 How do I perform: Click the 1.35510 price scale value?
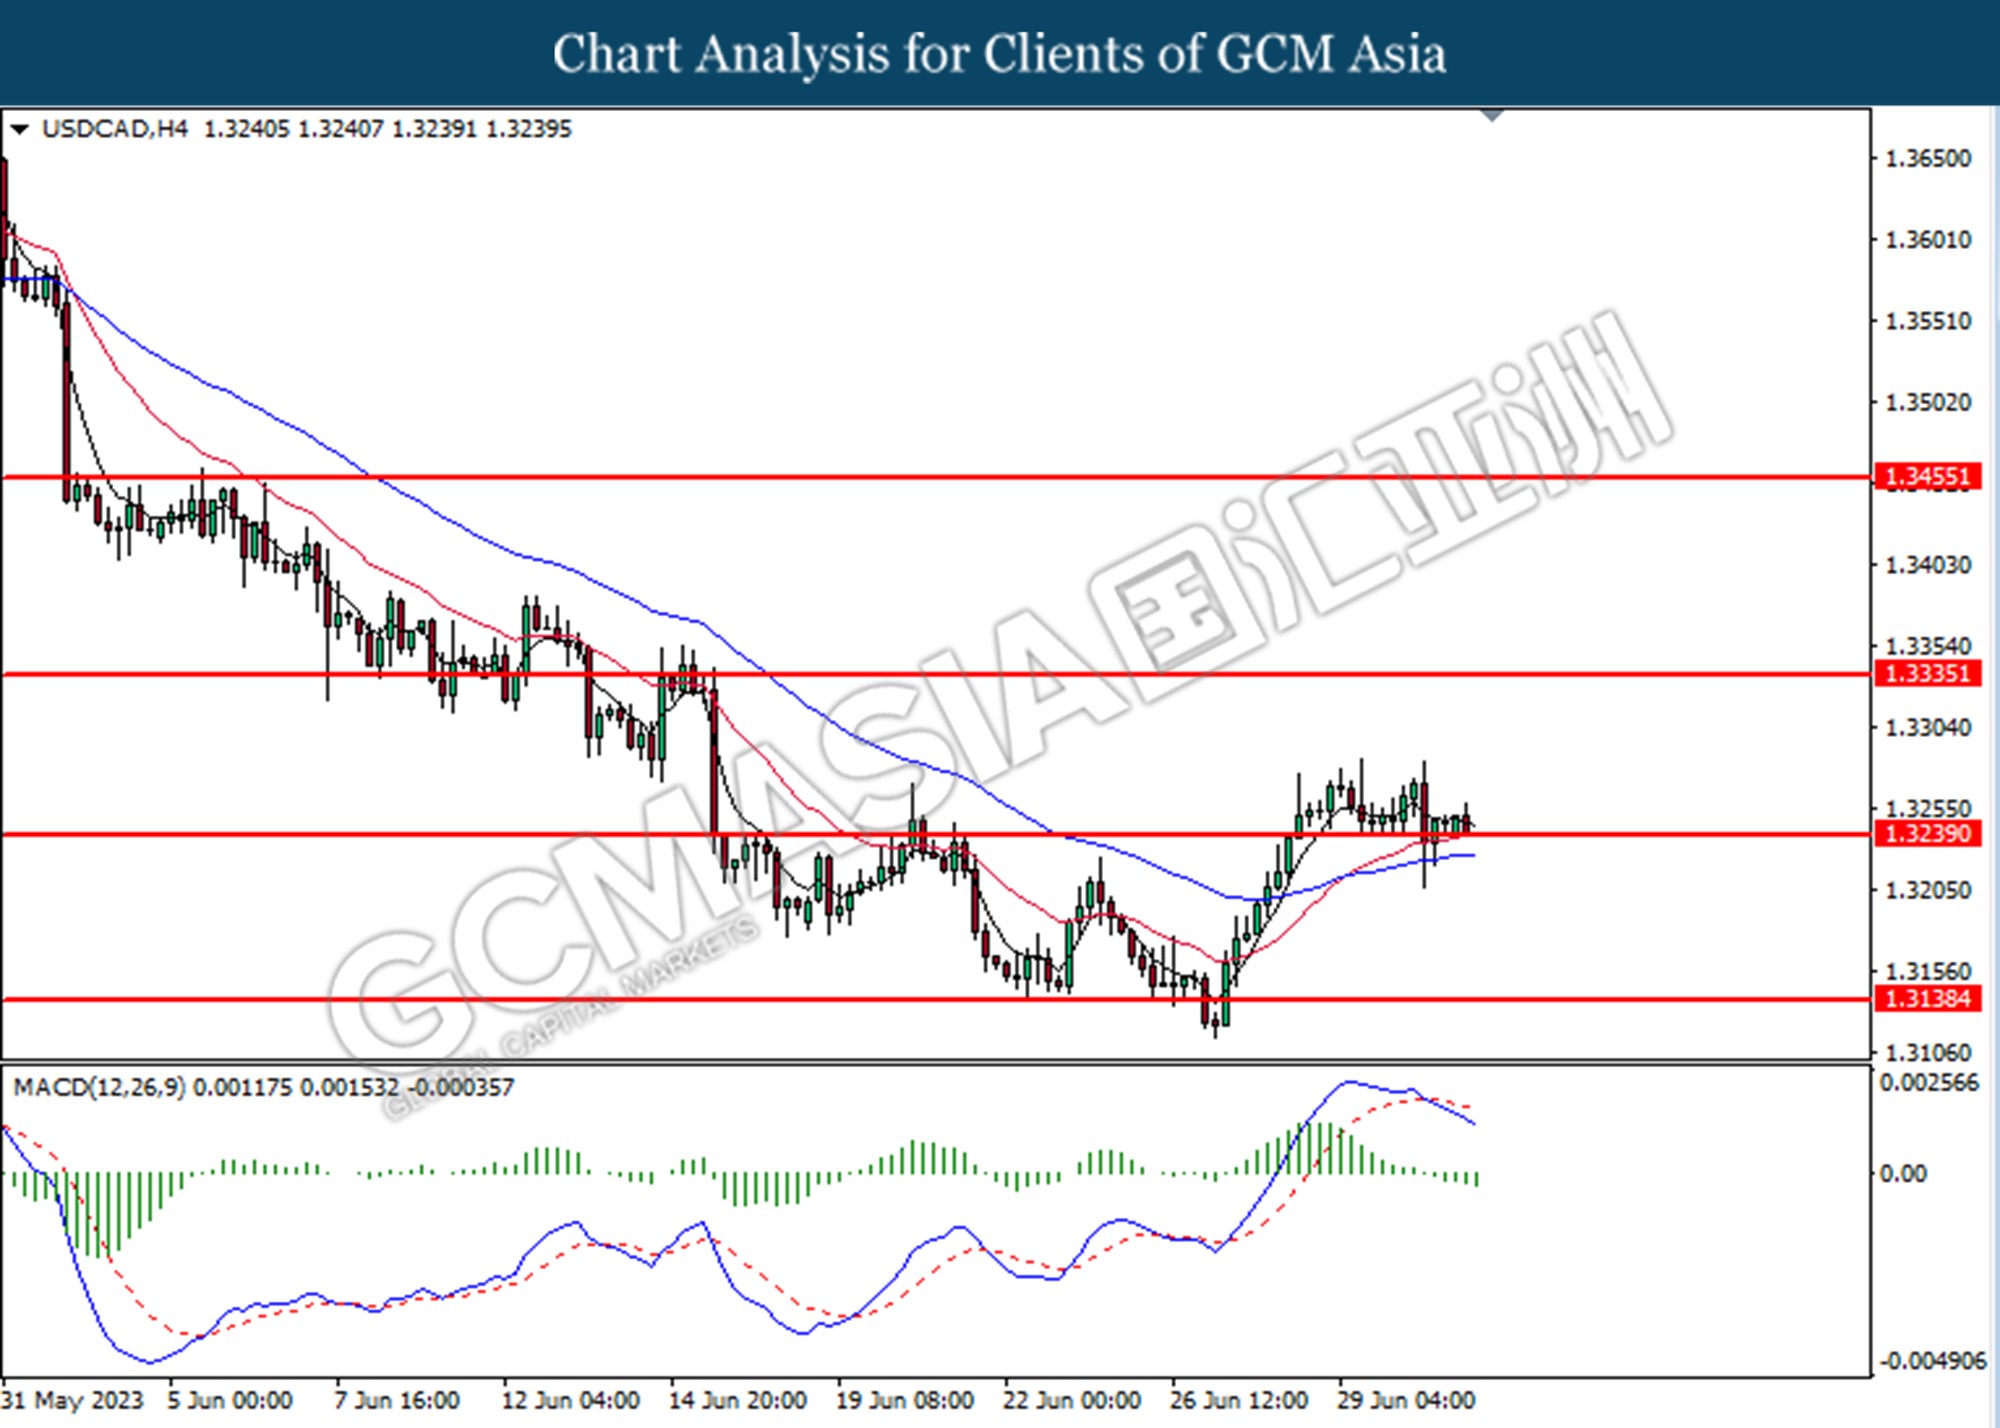1928,322
